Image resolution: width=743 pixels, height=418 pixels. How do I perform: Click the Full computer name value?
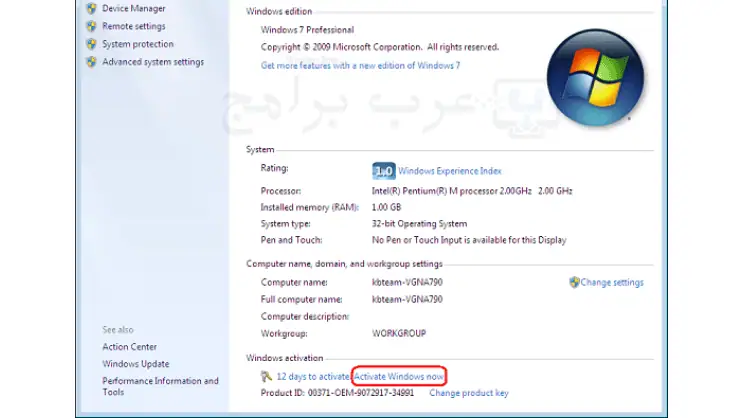[407, 300]
